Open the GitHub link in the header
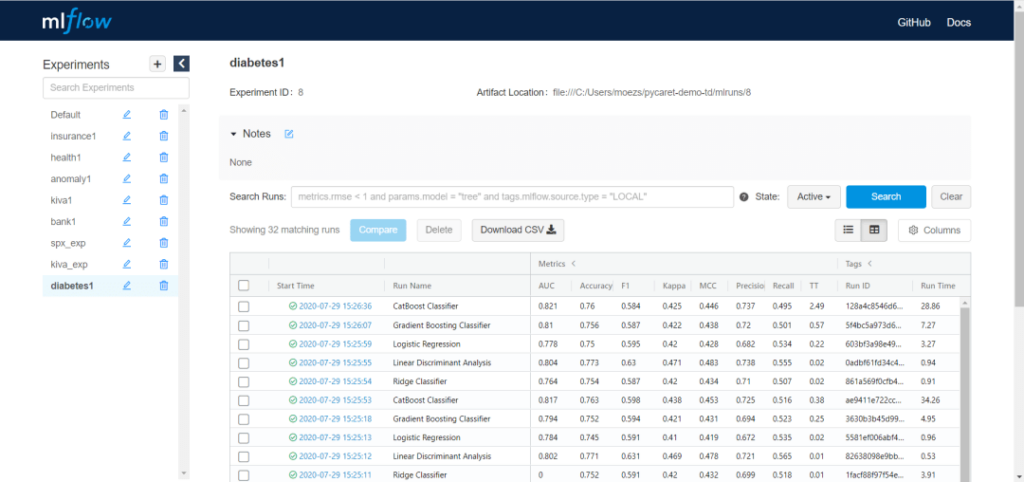The width and height of the screenshot is (1024, 482). point(914,22)
